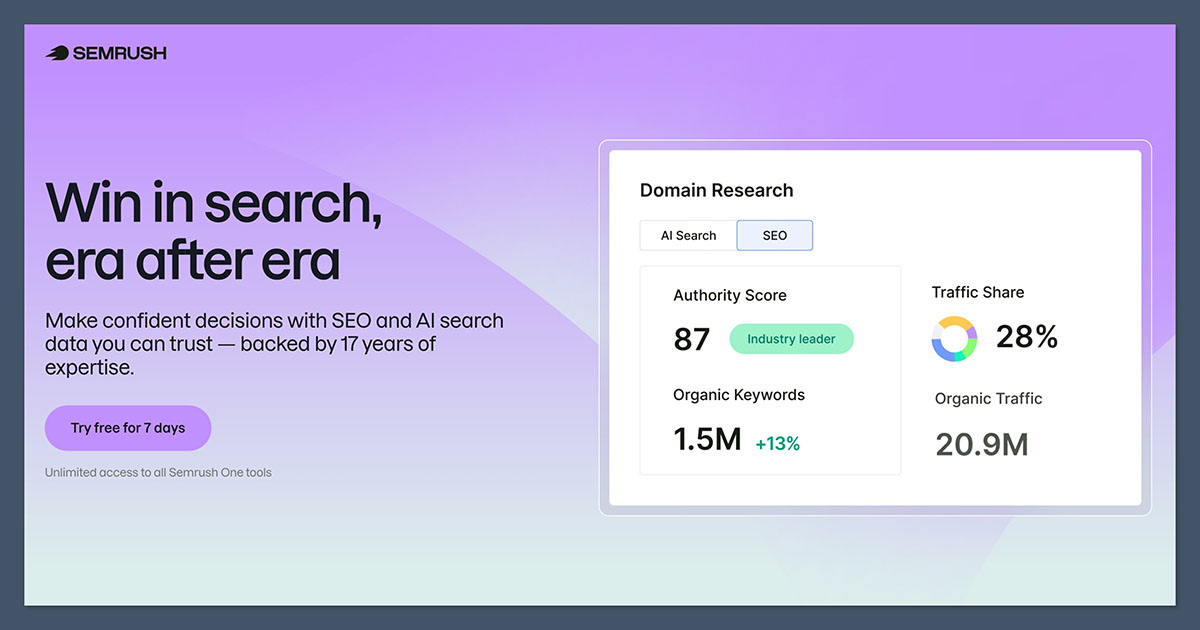Image resolution: width=1200 pixels, height=630 pixels.
Task: Click the Organic Keywords label
Action: [x=739, y=395]
